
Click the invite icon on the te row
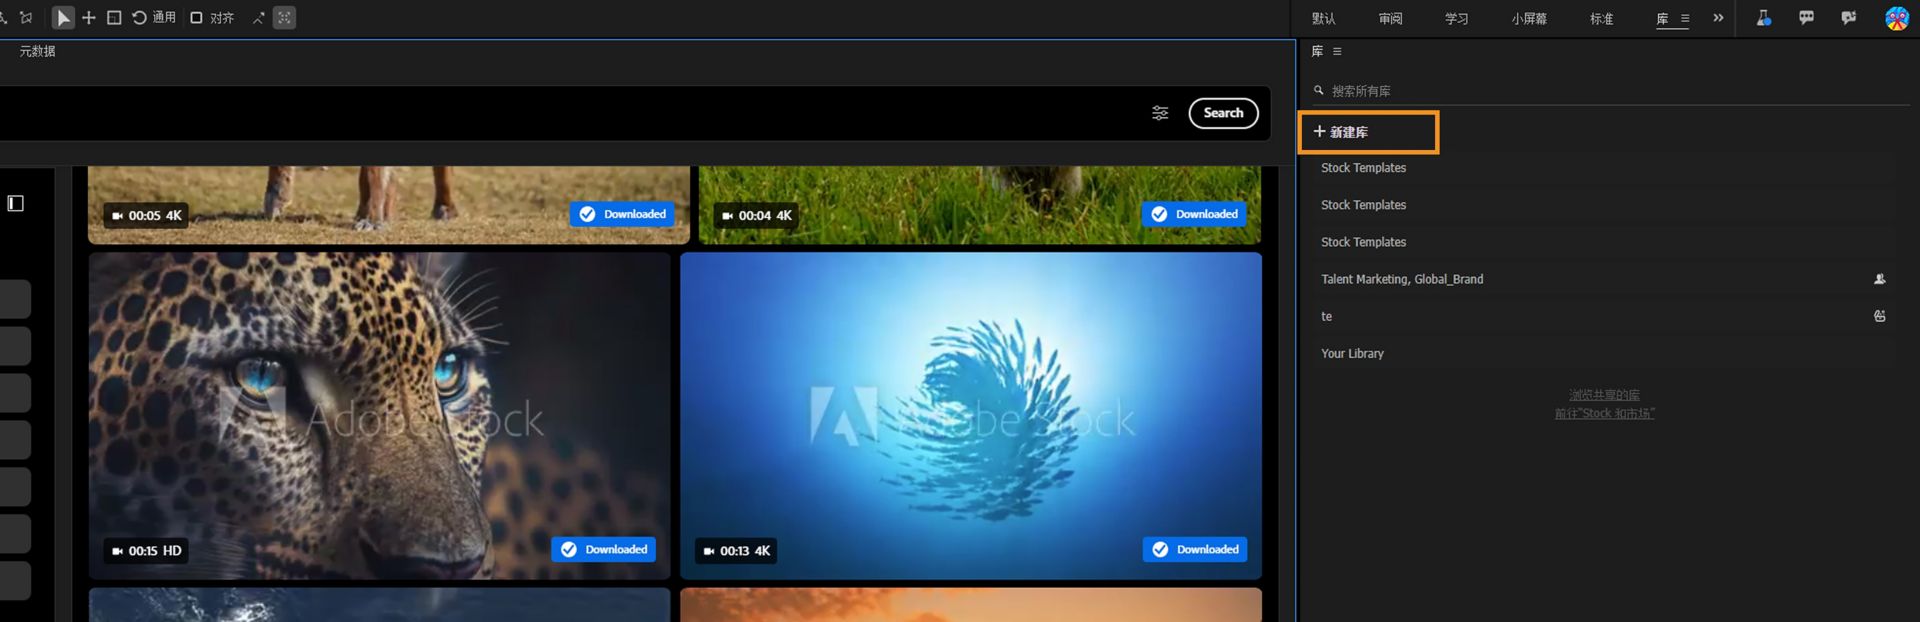point(1880,316)
